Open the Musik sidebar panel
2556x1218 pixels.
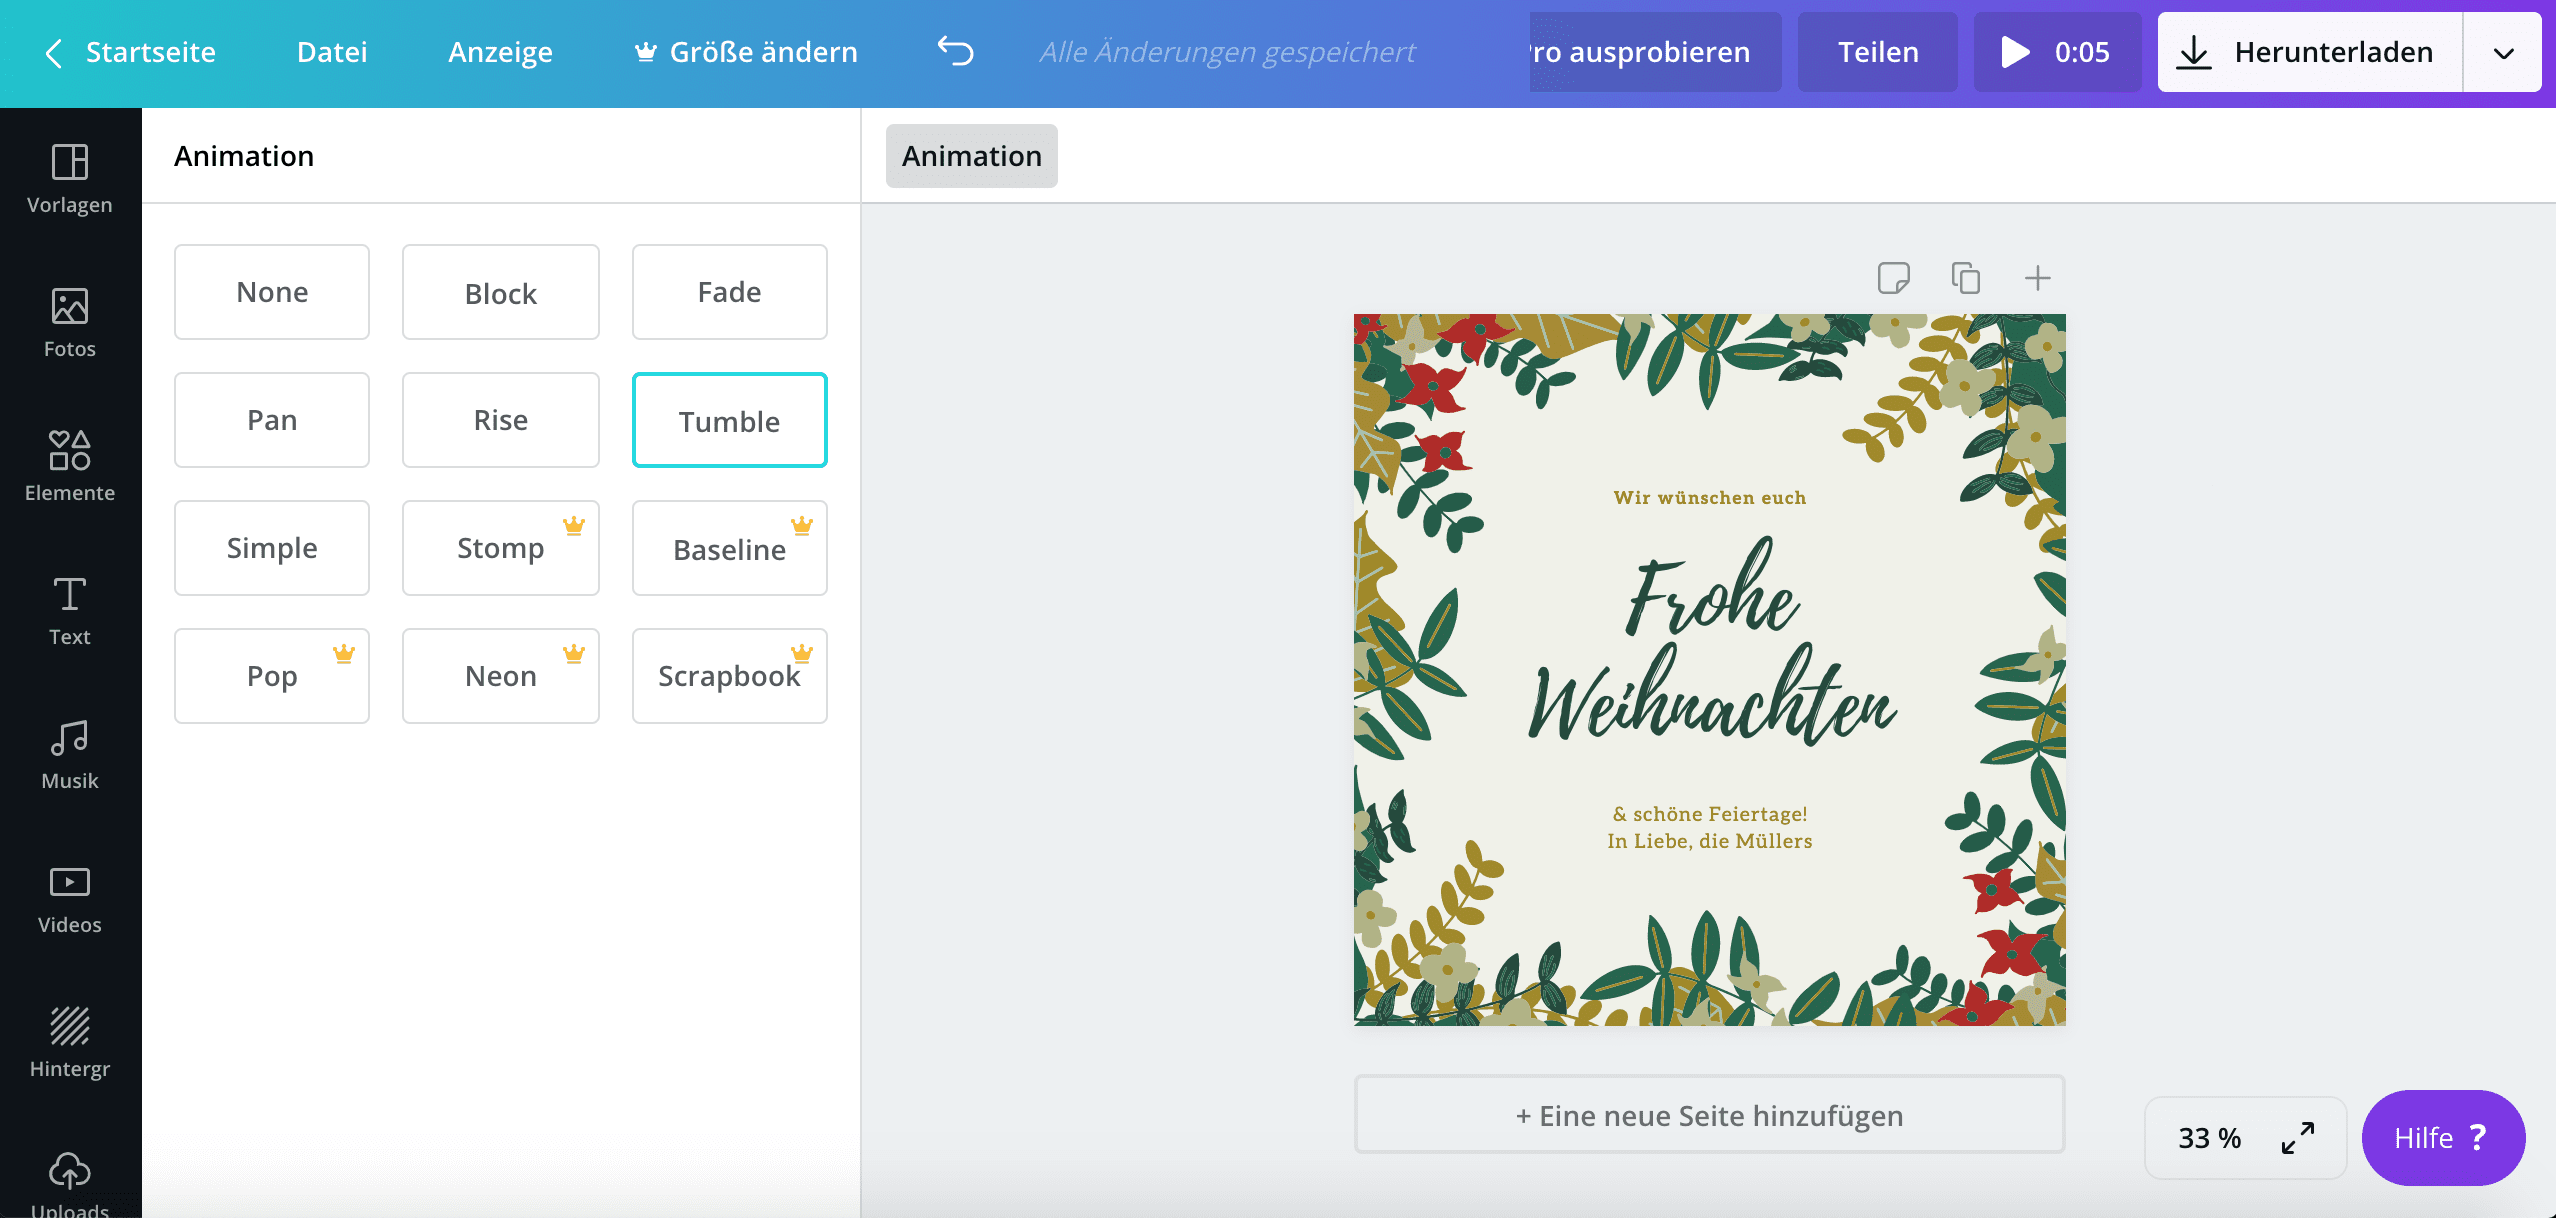point(69,755)
